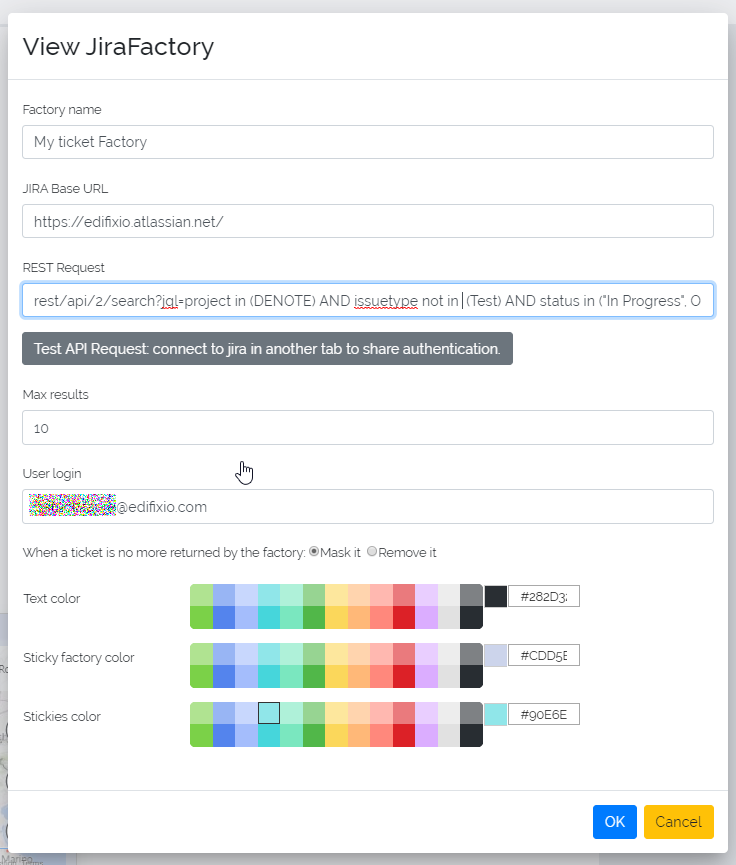The height and width of the screenshot is (865, 736).
Task: Click the User login field
Action: click(367, 506)
